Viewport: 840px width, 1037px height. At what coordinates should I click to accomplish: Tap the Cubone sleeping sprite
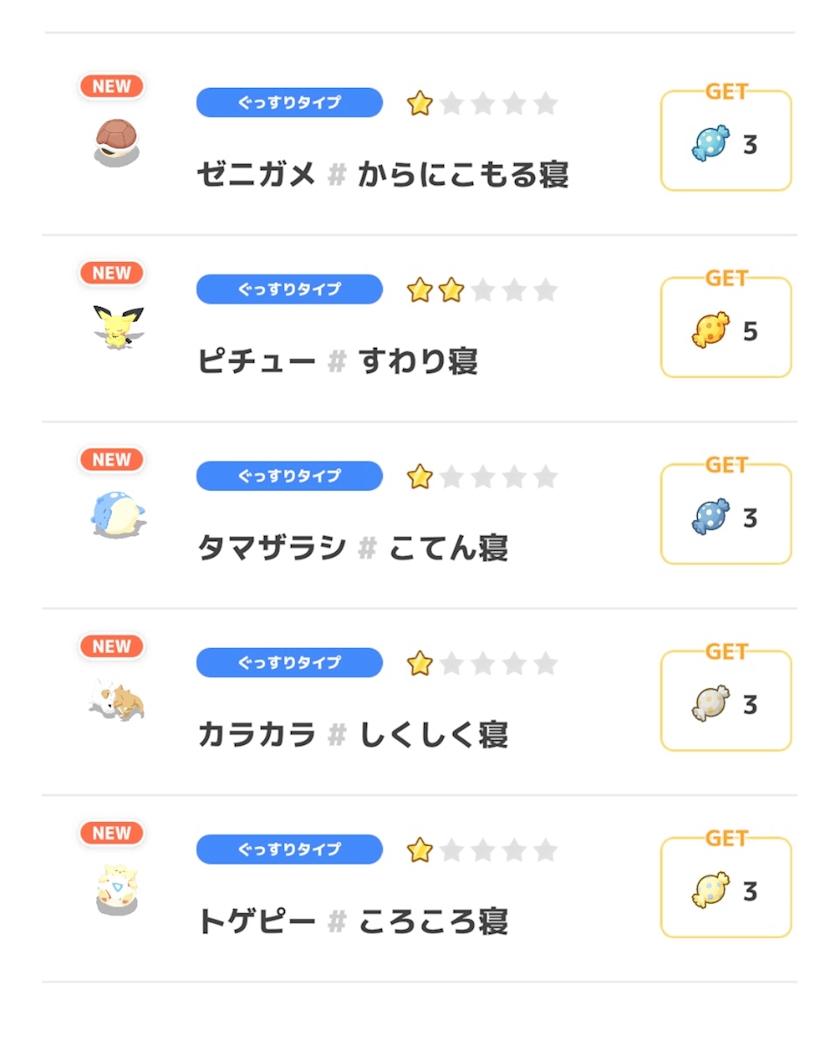[x=117, y=701]
